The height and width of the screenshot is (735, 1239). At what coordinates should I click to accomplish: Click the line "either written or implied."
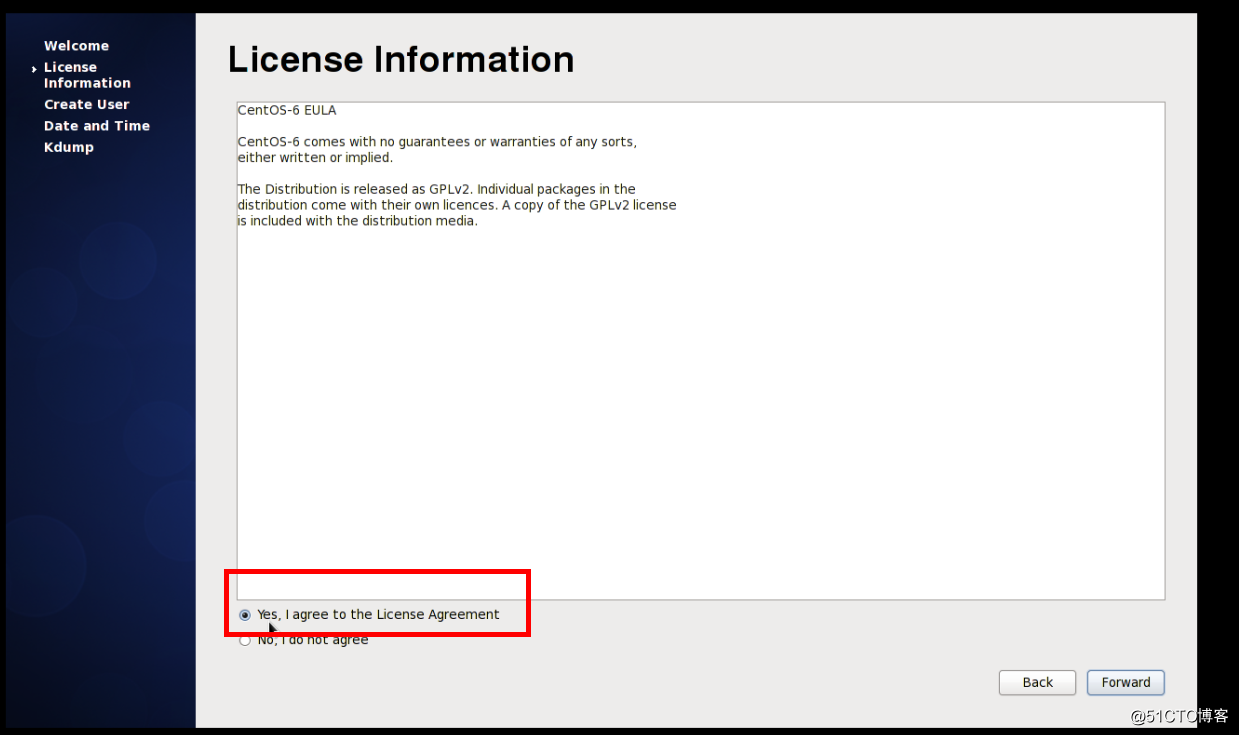(315, 157)
